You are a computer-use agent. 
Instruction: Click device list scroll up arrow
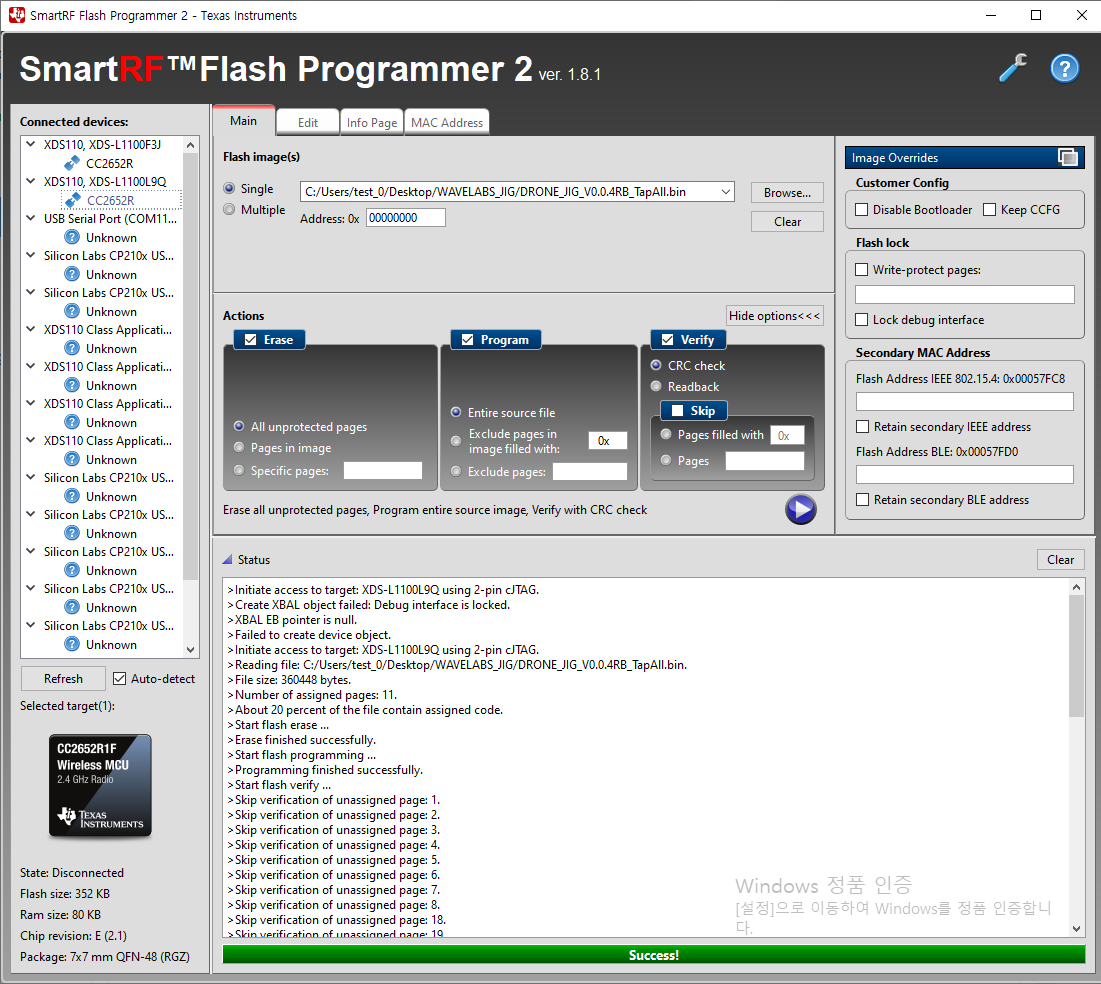[190, 145]
